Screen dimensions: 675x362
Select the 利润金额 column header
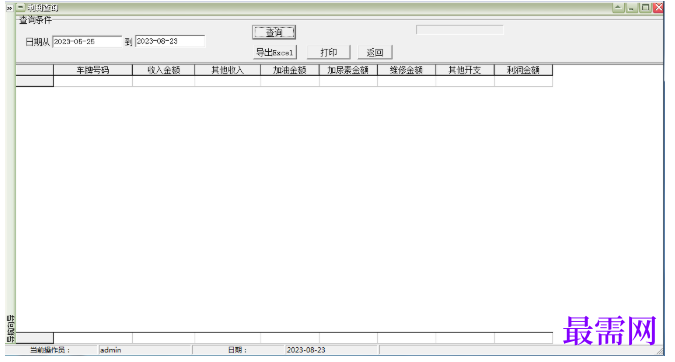point(523,70)
